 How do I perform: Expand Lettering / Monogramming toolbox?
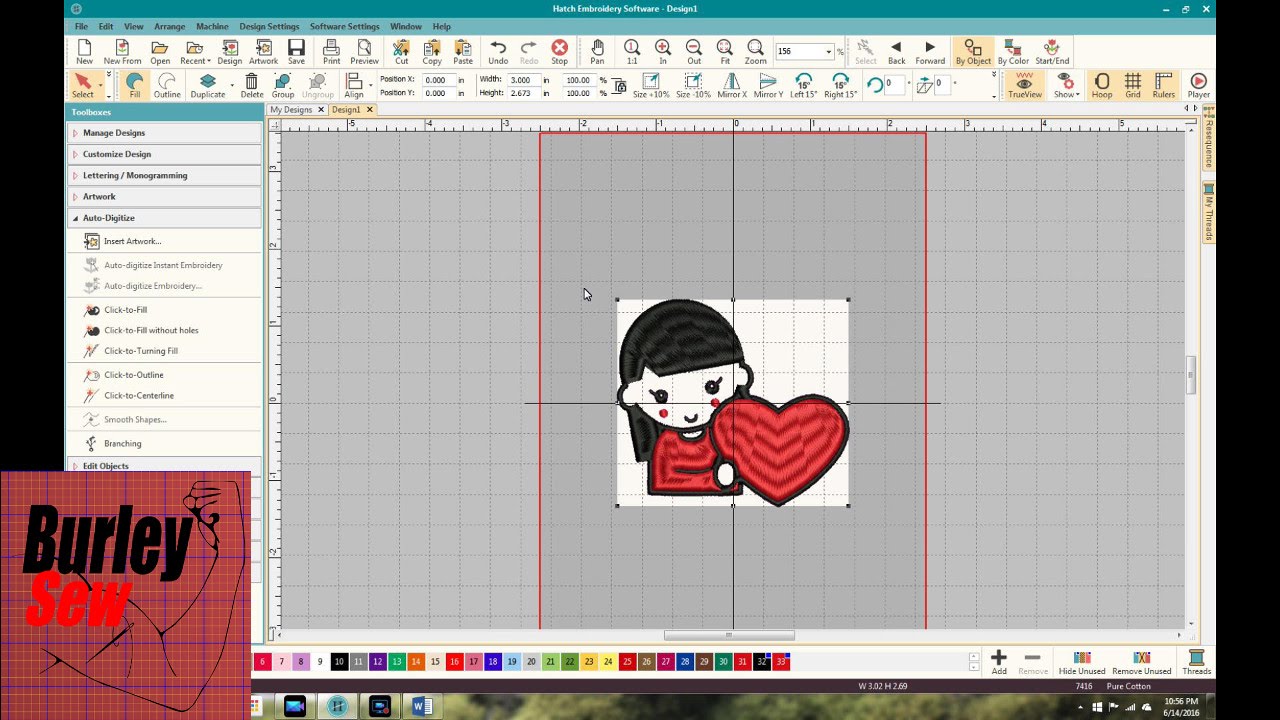point(165,175)
